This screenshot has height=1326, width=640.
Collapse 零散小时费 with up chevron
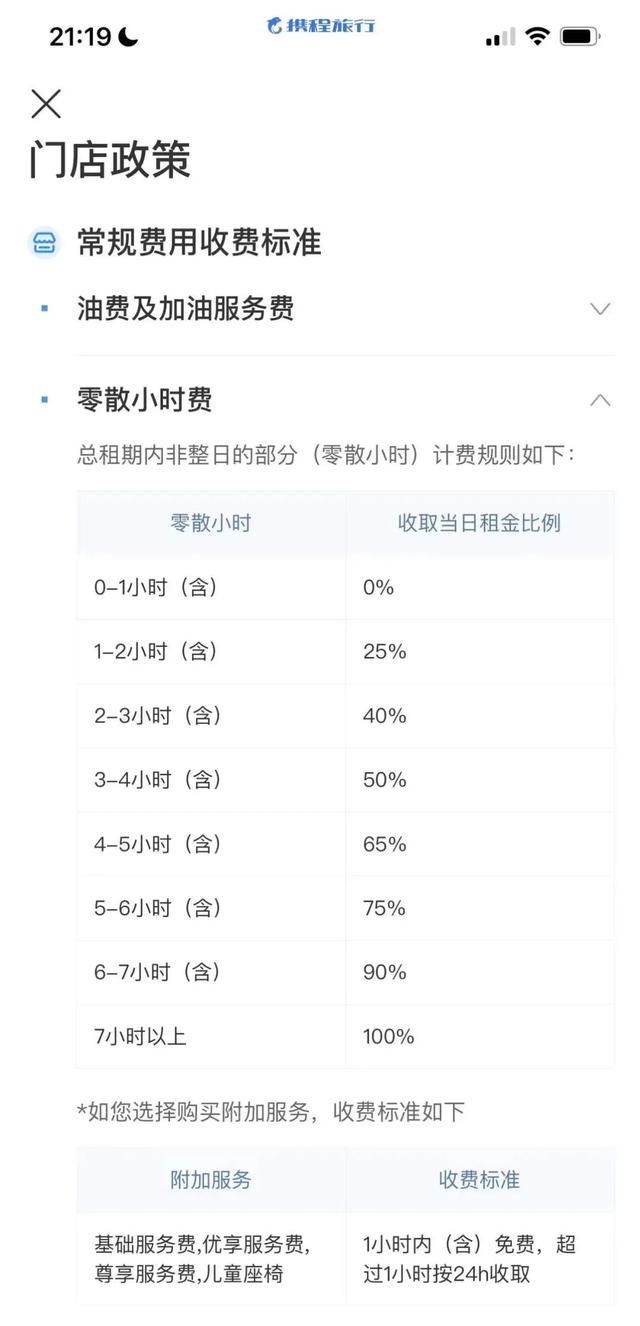[x=600, y=400]
